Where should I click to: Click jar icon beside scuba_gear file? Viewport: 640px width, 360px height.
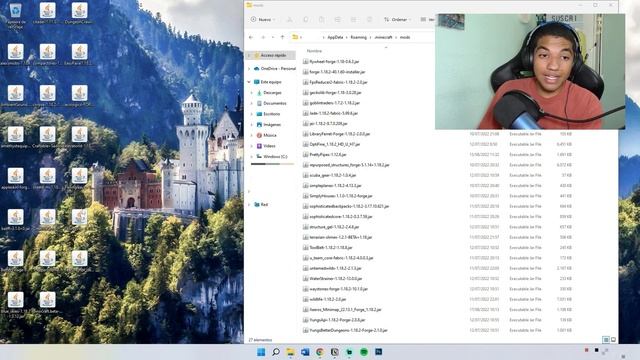(x=305, y=175)
